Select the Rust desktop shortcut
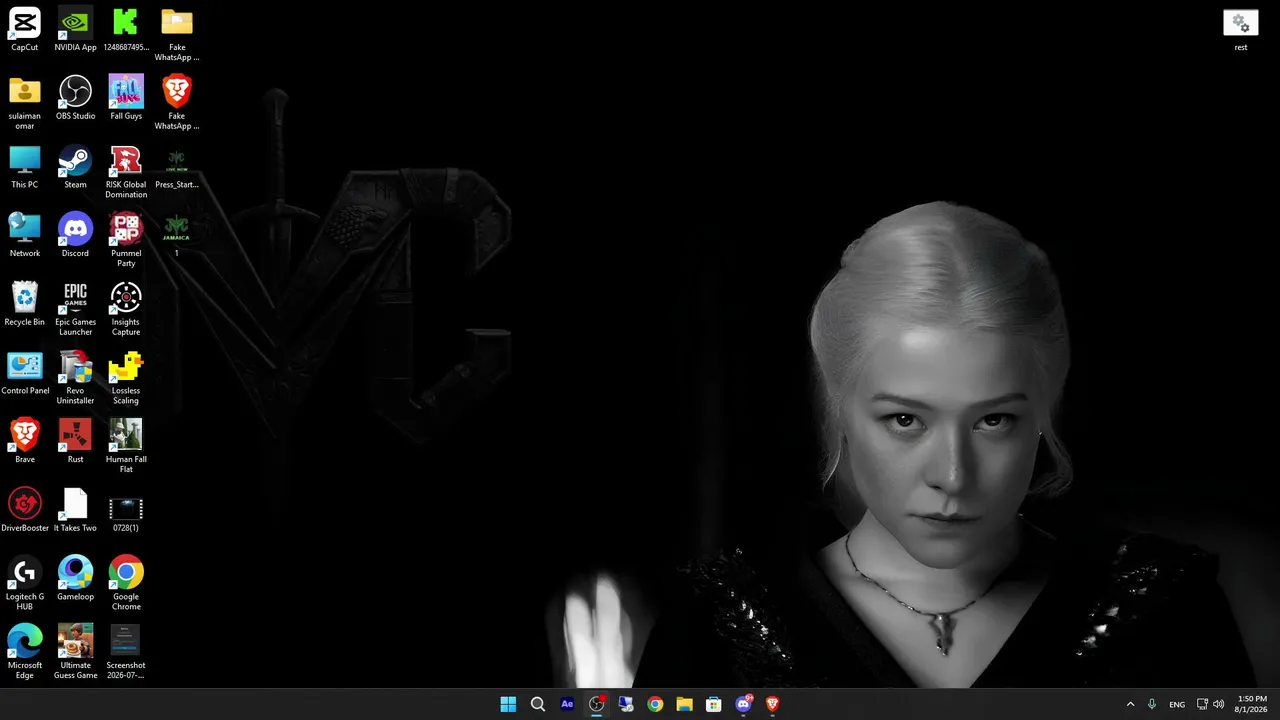Screen dimensions: 1280x720 pyautogui.click(x=75, y=442)
